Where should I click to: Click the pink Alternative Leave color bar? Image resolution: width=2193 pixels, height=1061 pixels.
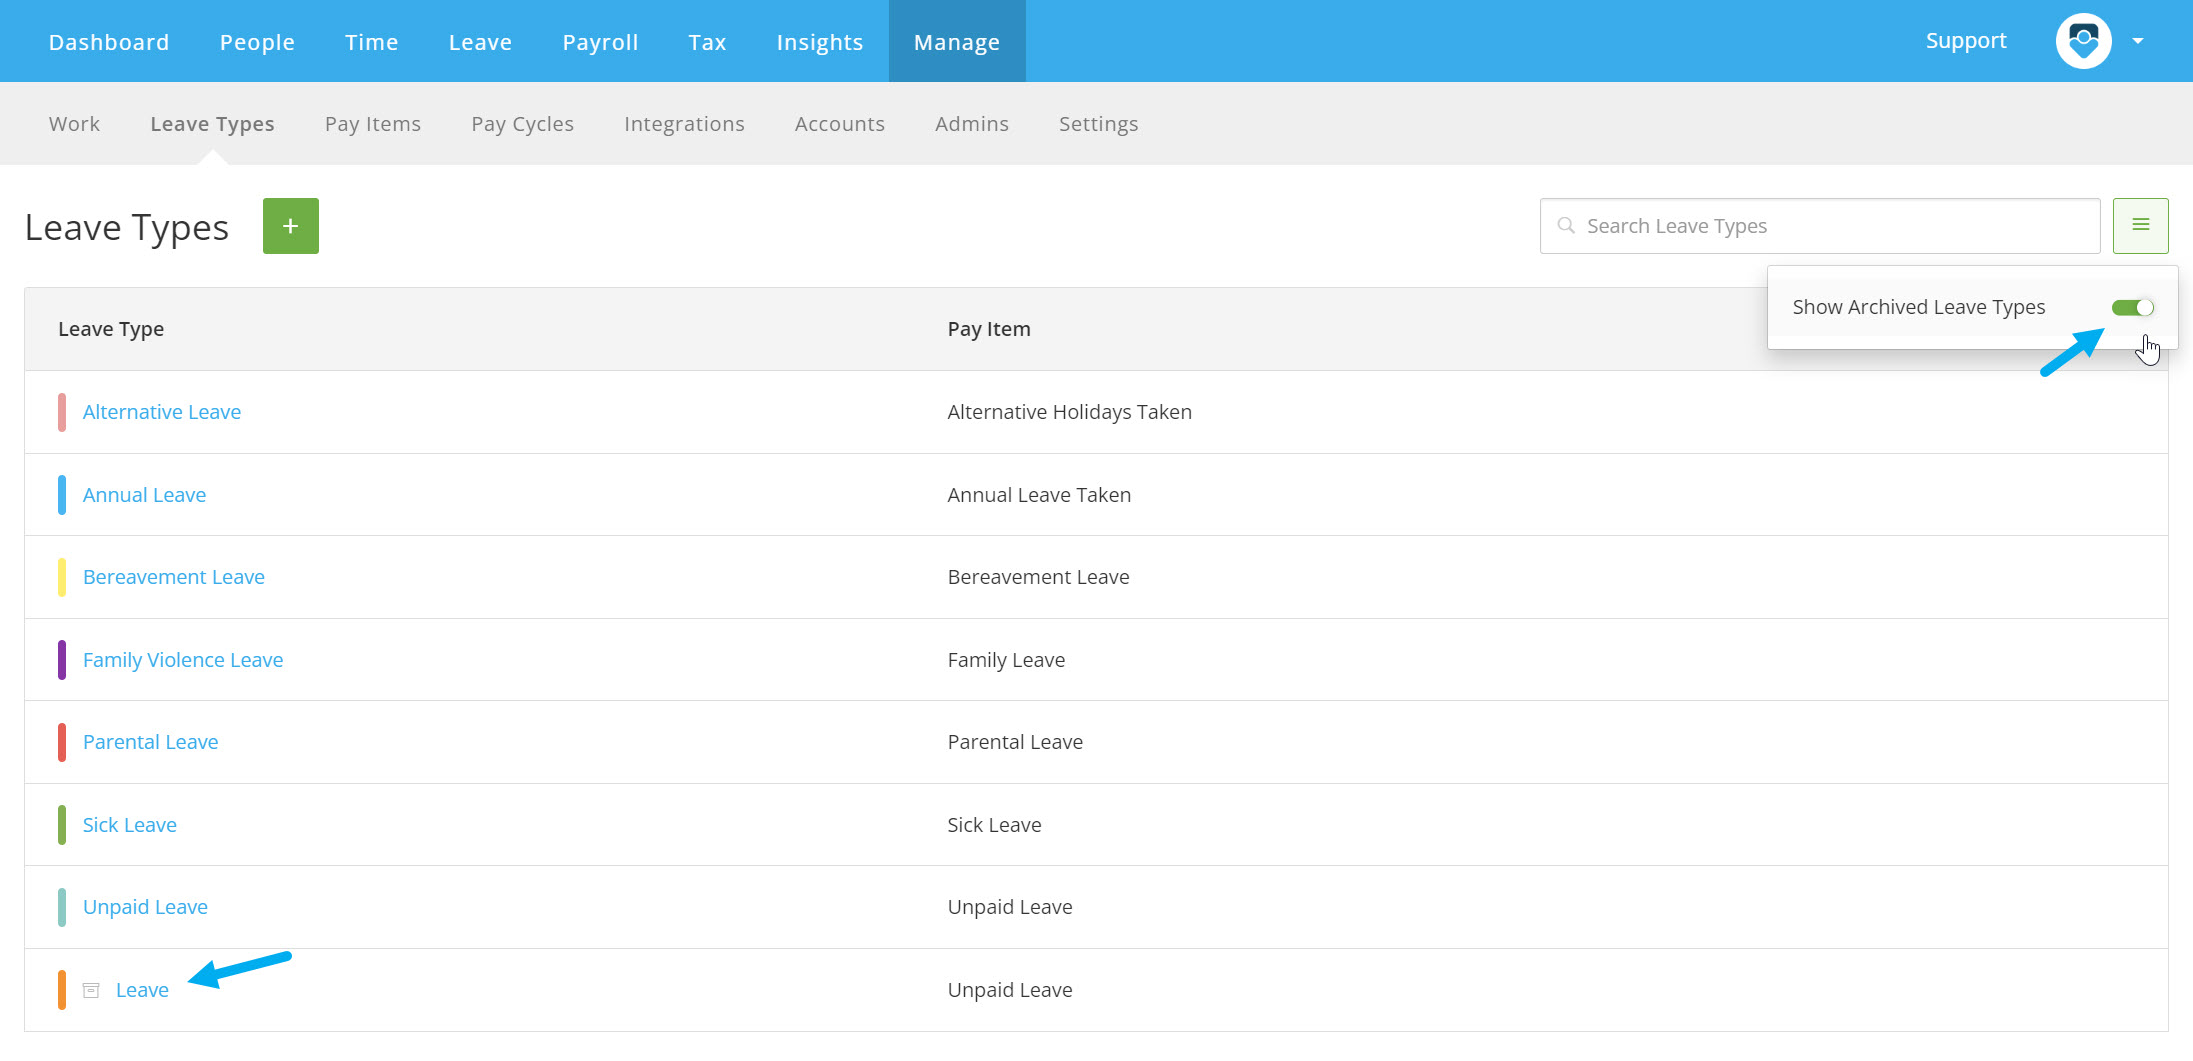tap(62, 412)
